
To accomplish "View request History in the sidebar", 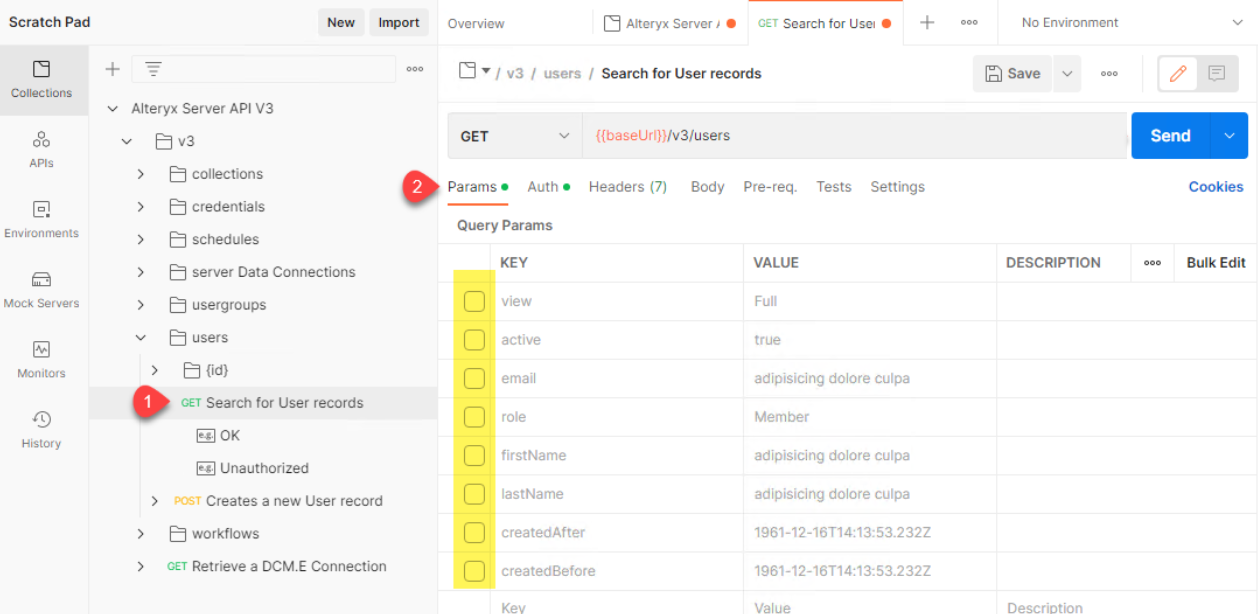I will pos(41,428).
